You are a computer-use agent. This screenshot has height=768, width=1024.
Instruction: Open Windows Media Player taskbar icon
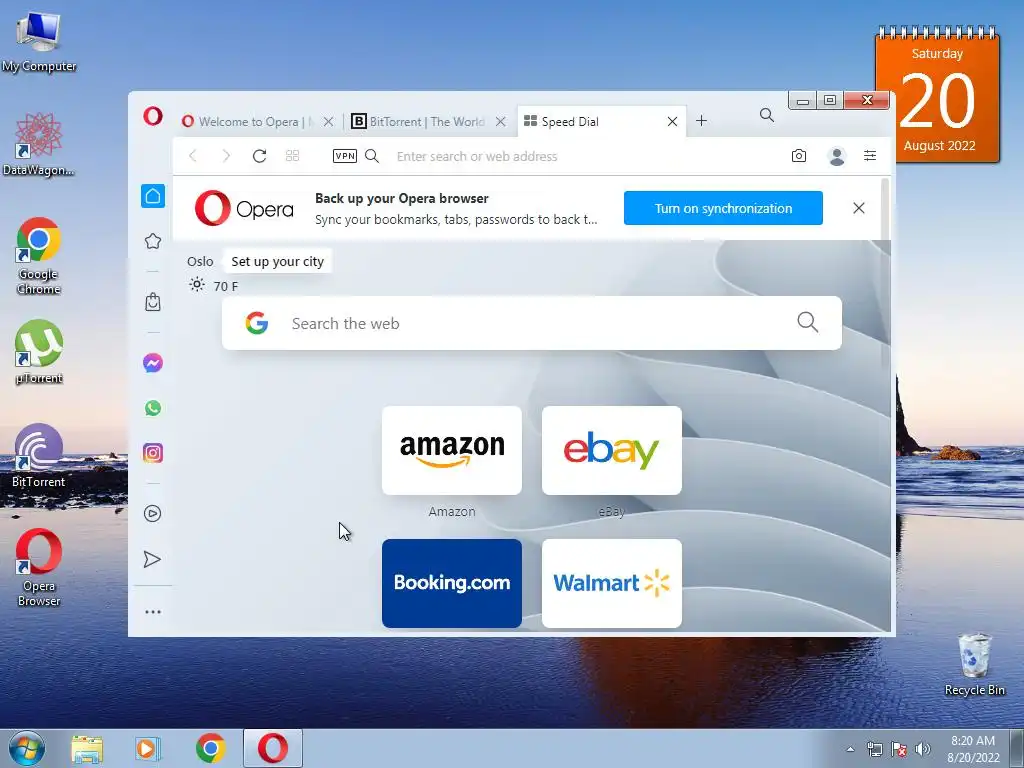pos(148,748)
